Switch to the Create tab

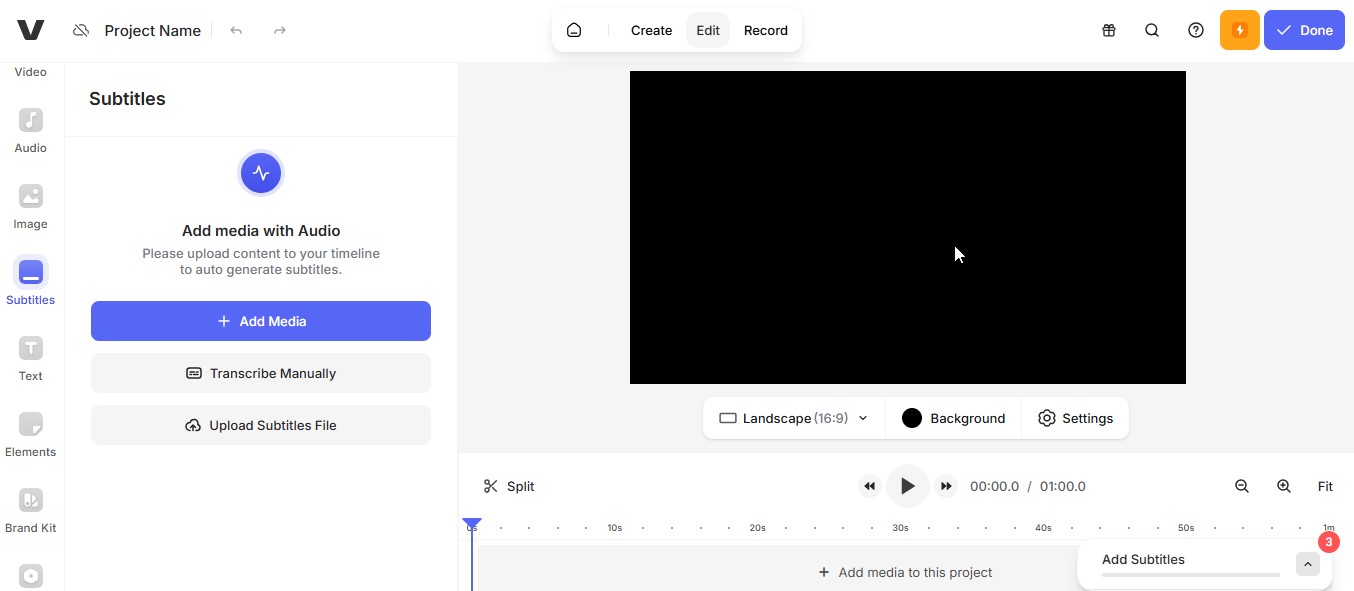651,31
